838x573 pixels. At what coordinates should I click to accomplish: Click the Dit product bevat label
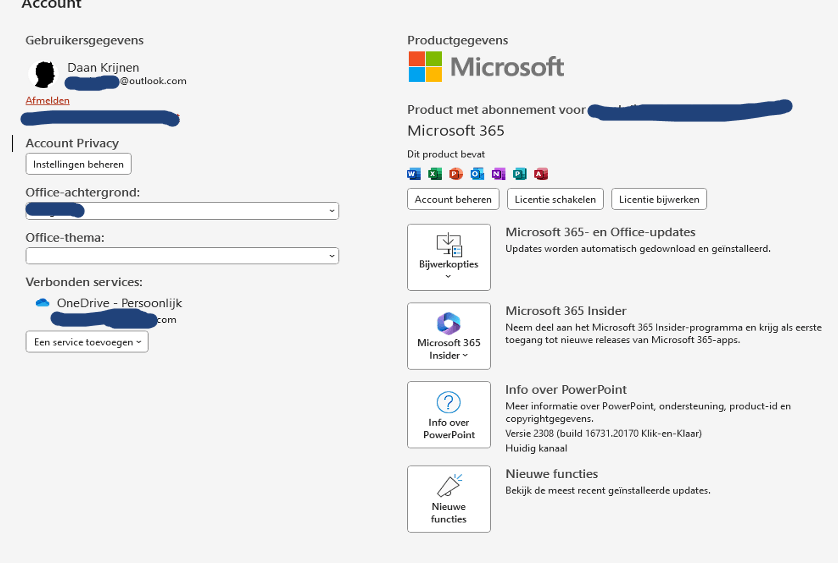(446, 154)
